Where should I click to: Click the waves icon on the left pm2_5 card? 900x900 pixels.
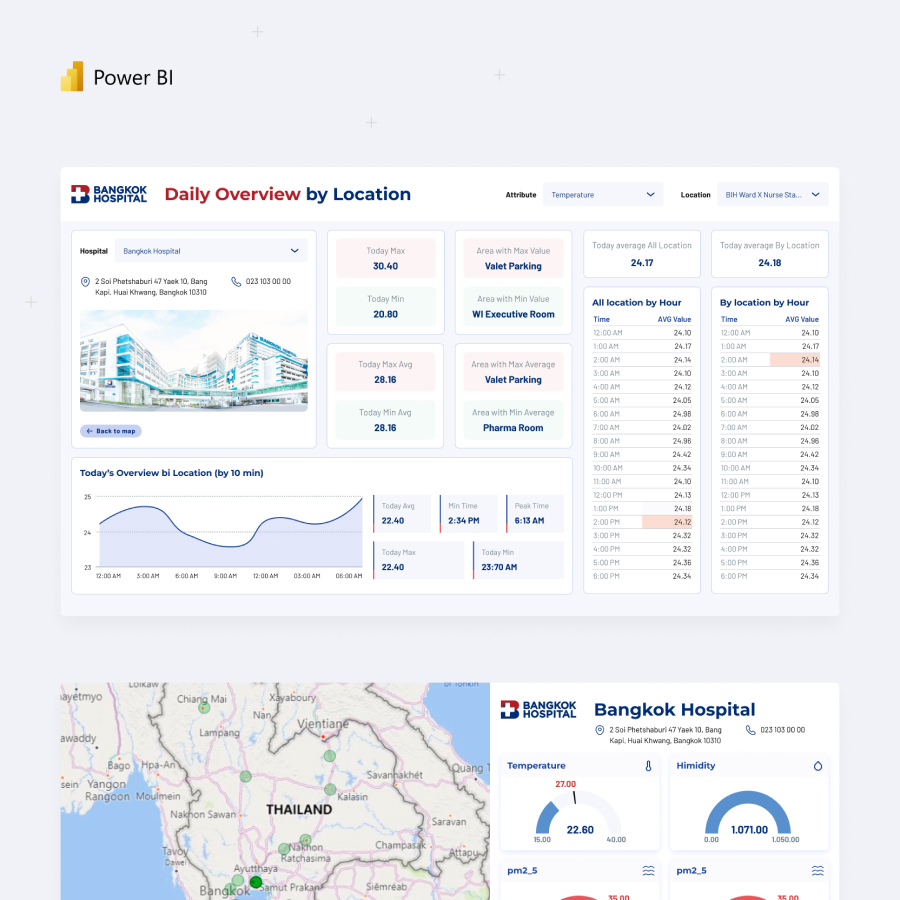point(649,870)
